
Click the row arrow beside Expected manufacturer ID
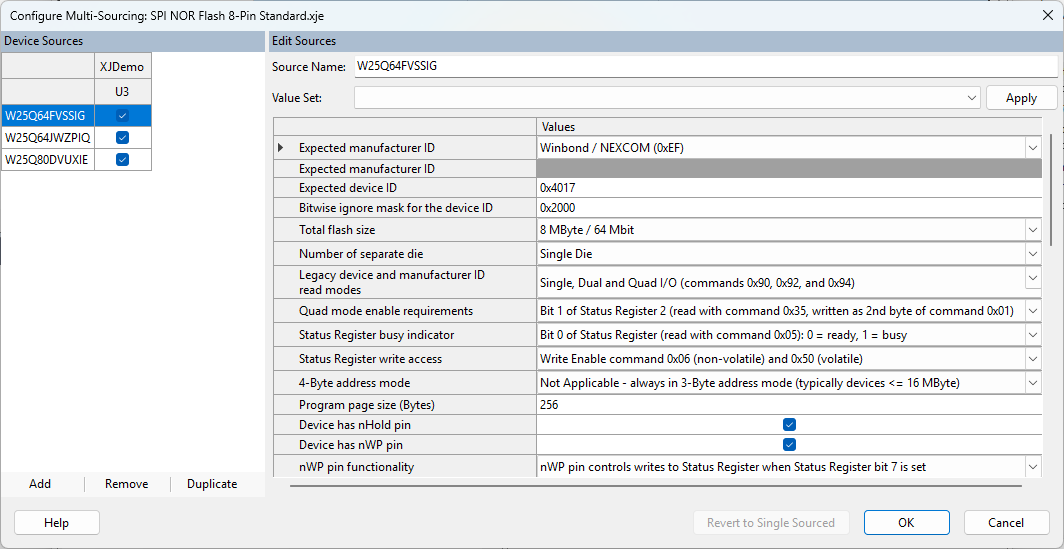281,148
